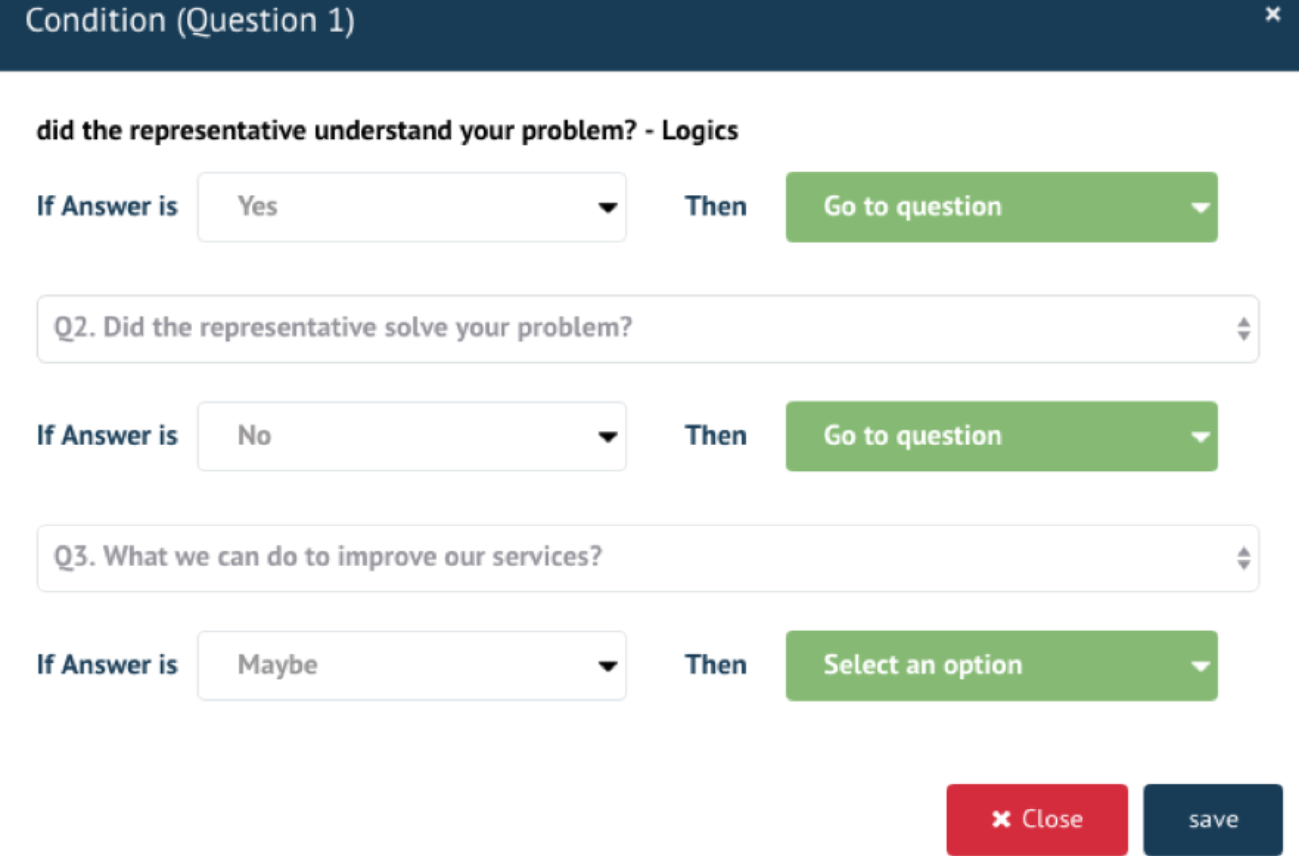Save the condition with the save button
The image size is (1299, 856).
click(1212, 820)
